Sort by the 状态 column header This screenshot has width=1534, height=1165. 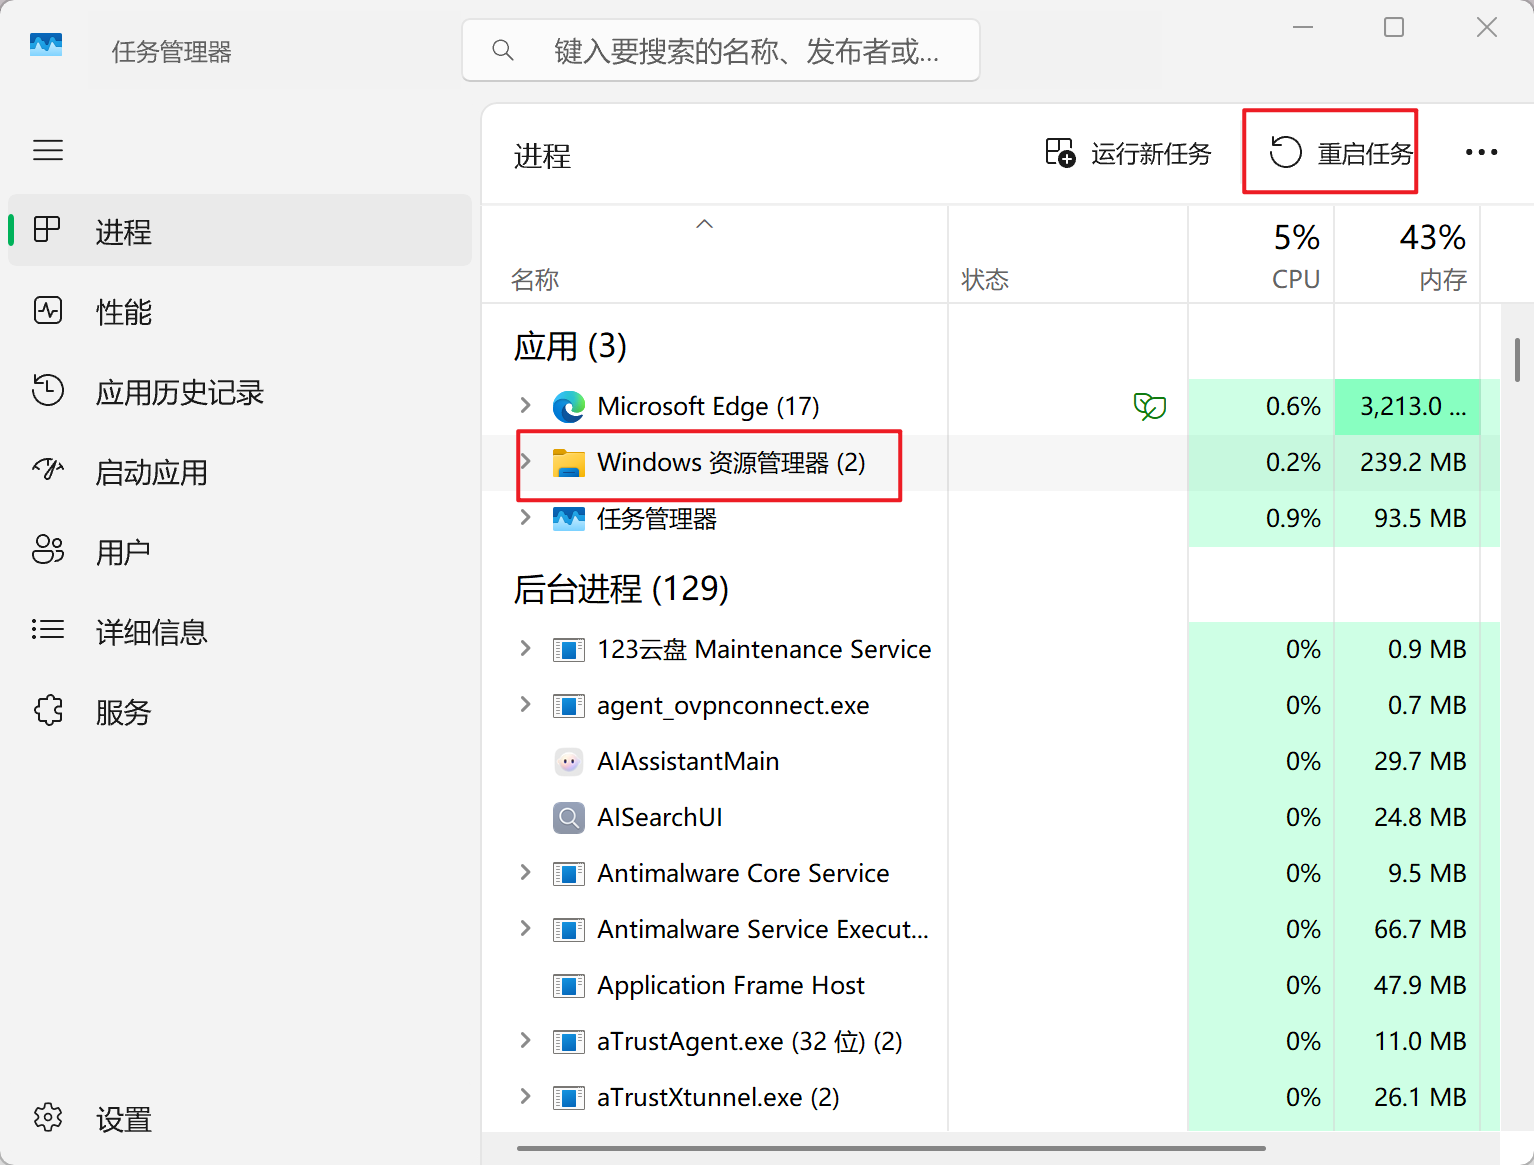coord(1068,255)
